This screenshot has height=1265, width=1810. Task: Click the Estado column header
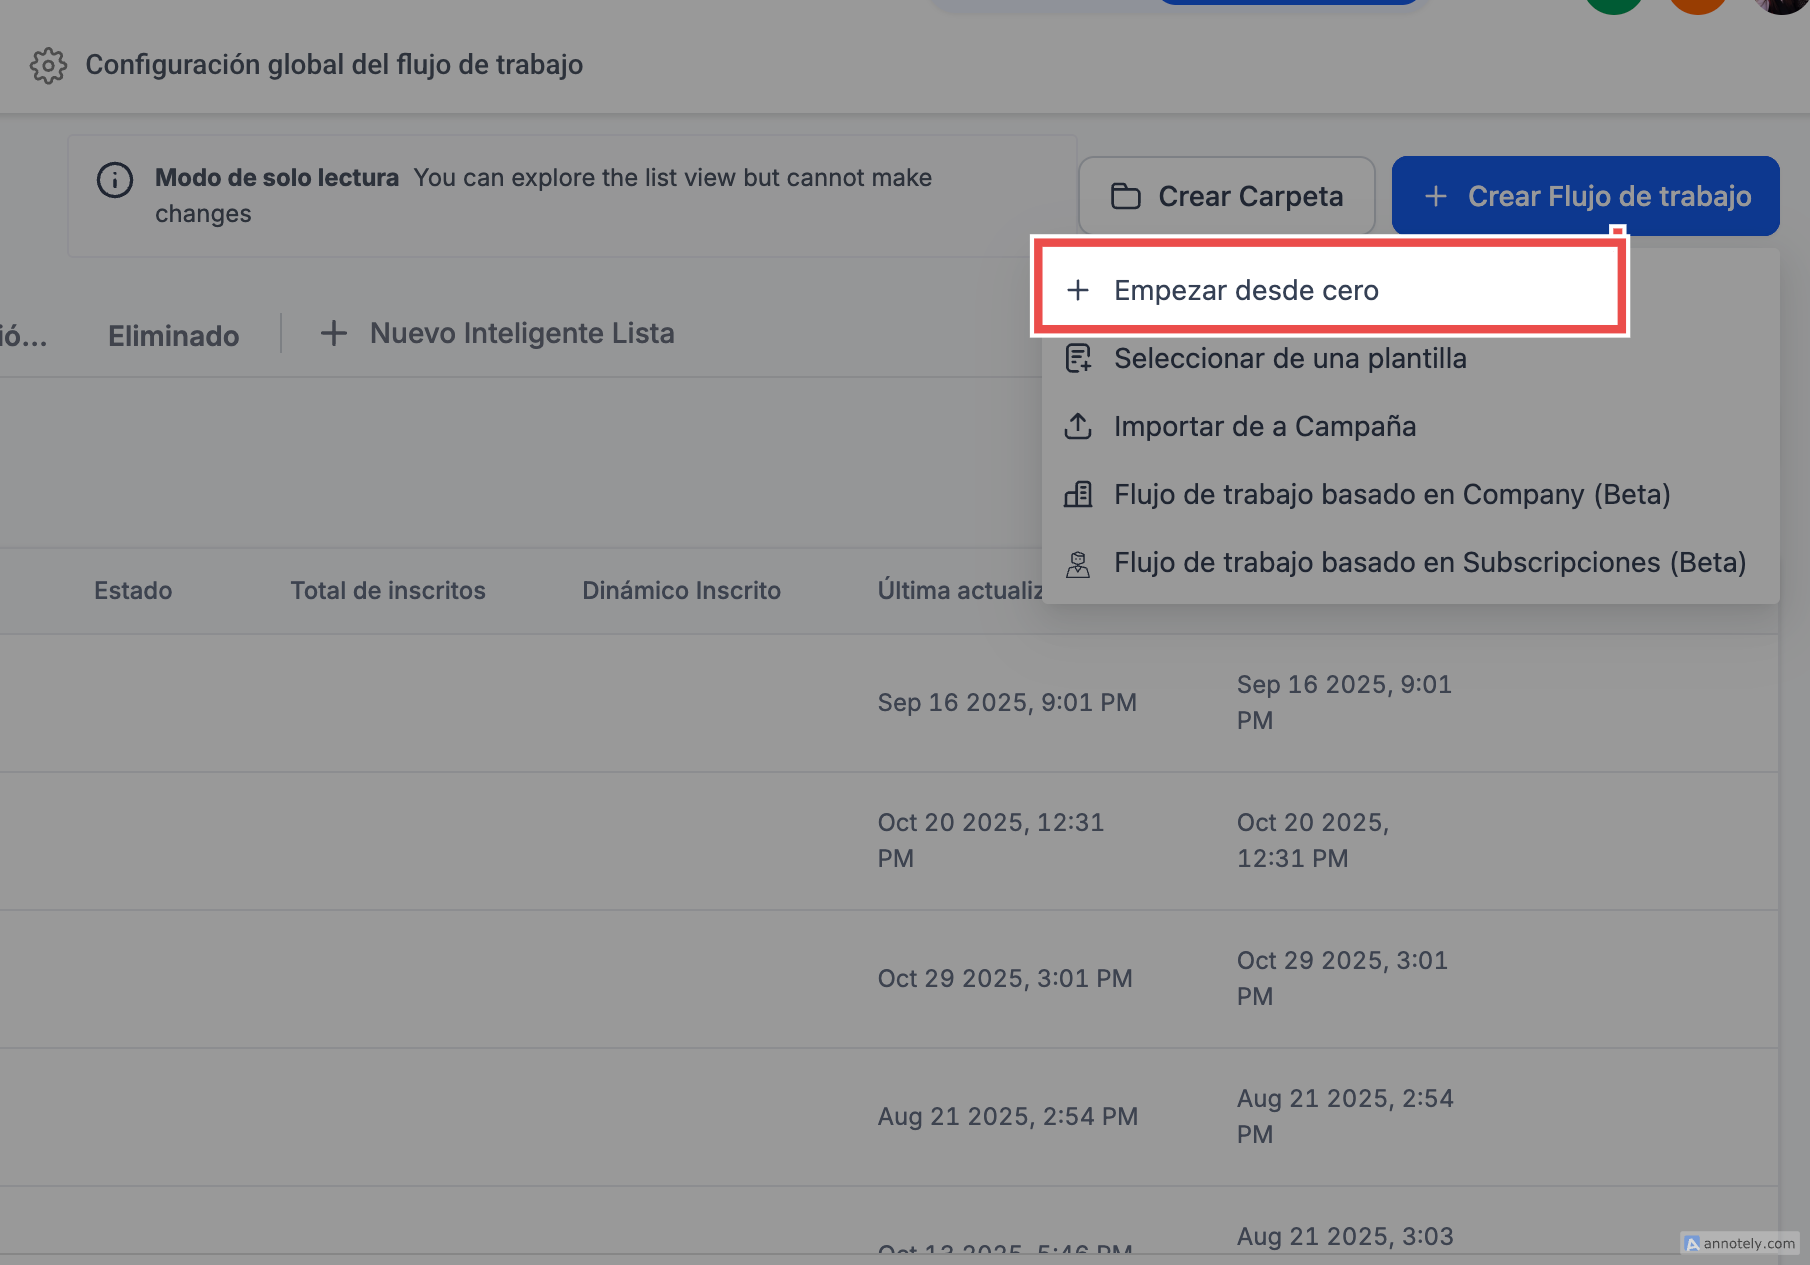tap(133, 591)
